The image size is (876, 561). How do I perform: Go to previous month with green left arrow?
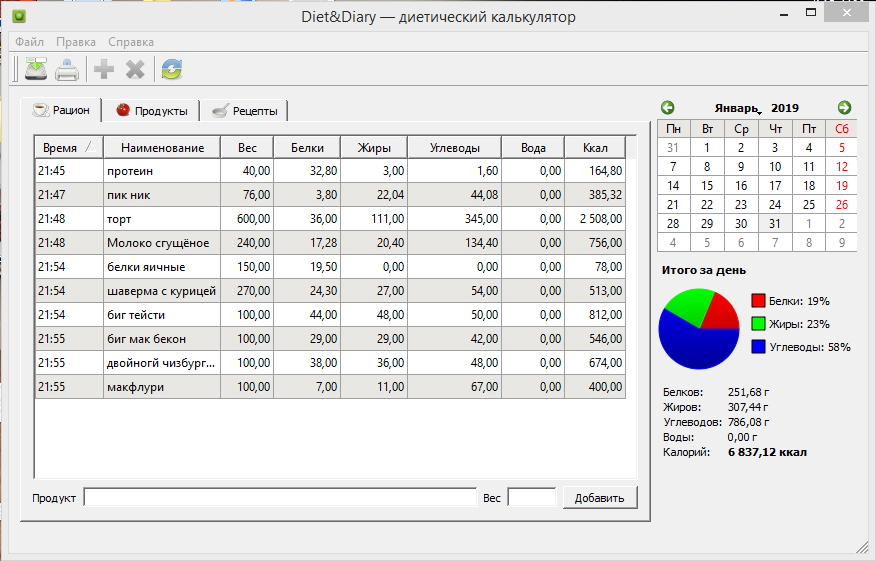coord(668,107)
